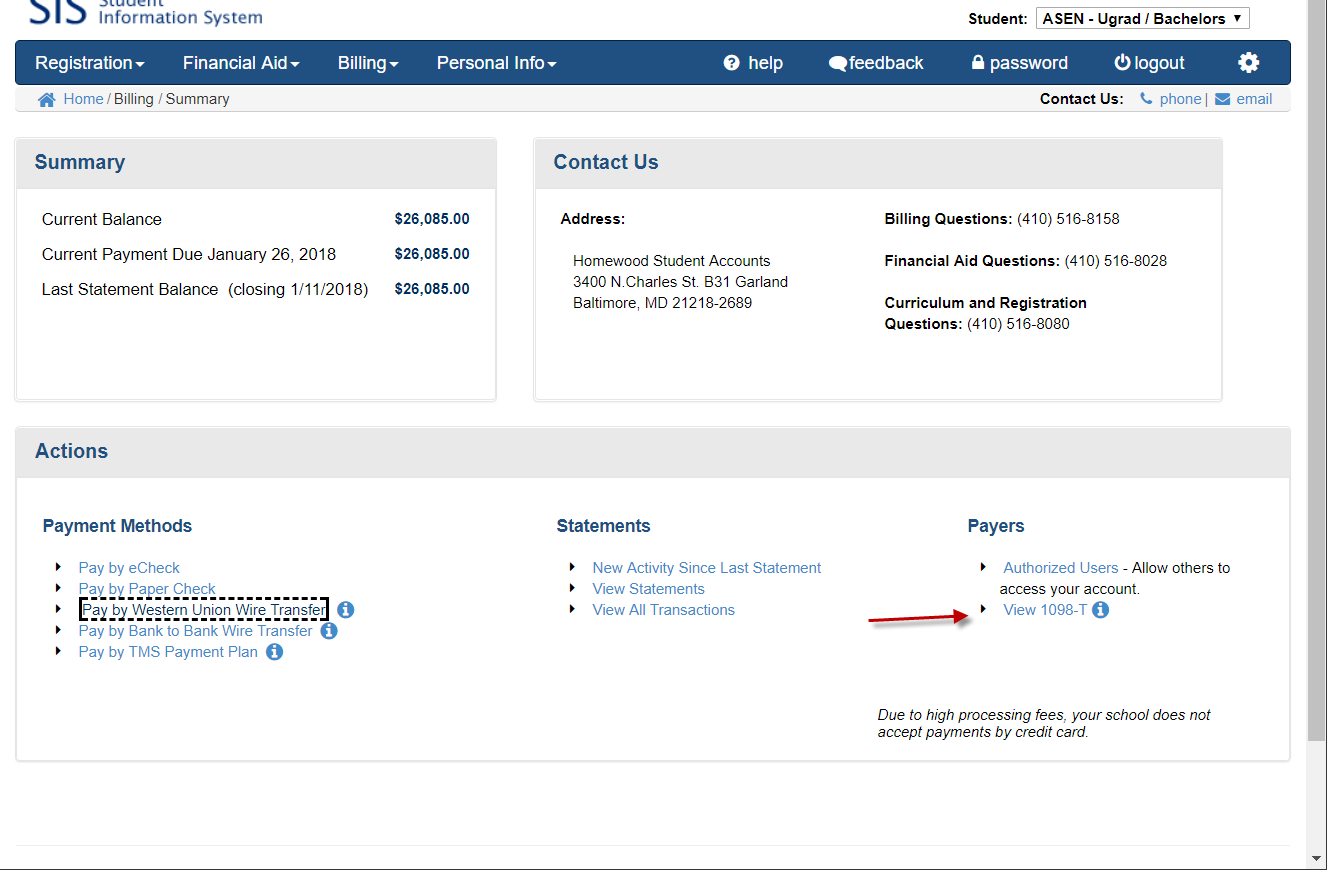Click Registration phone number (410) 516-8080
This screenshot has width=1327, height=870.
[1018, 324]
